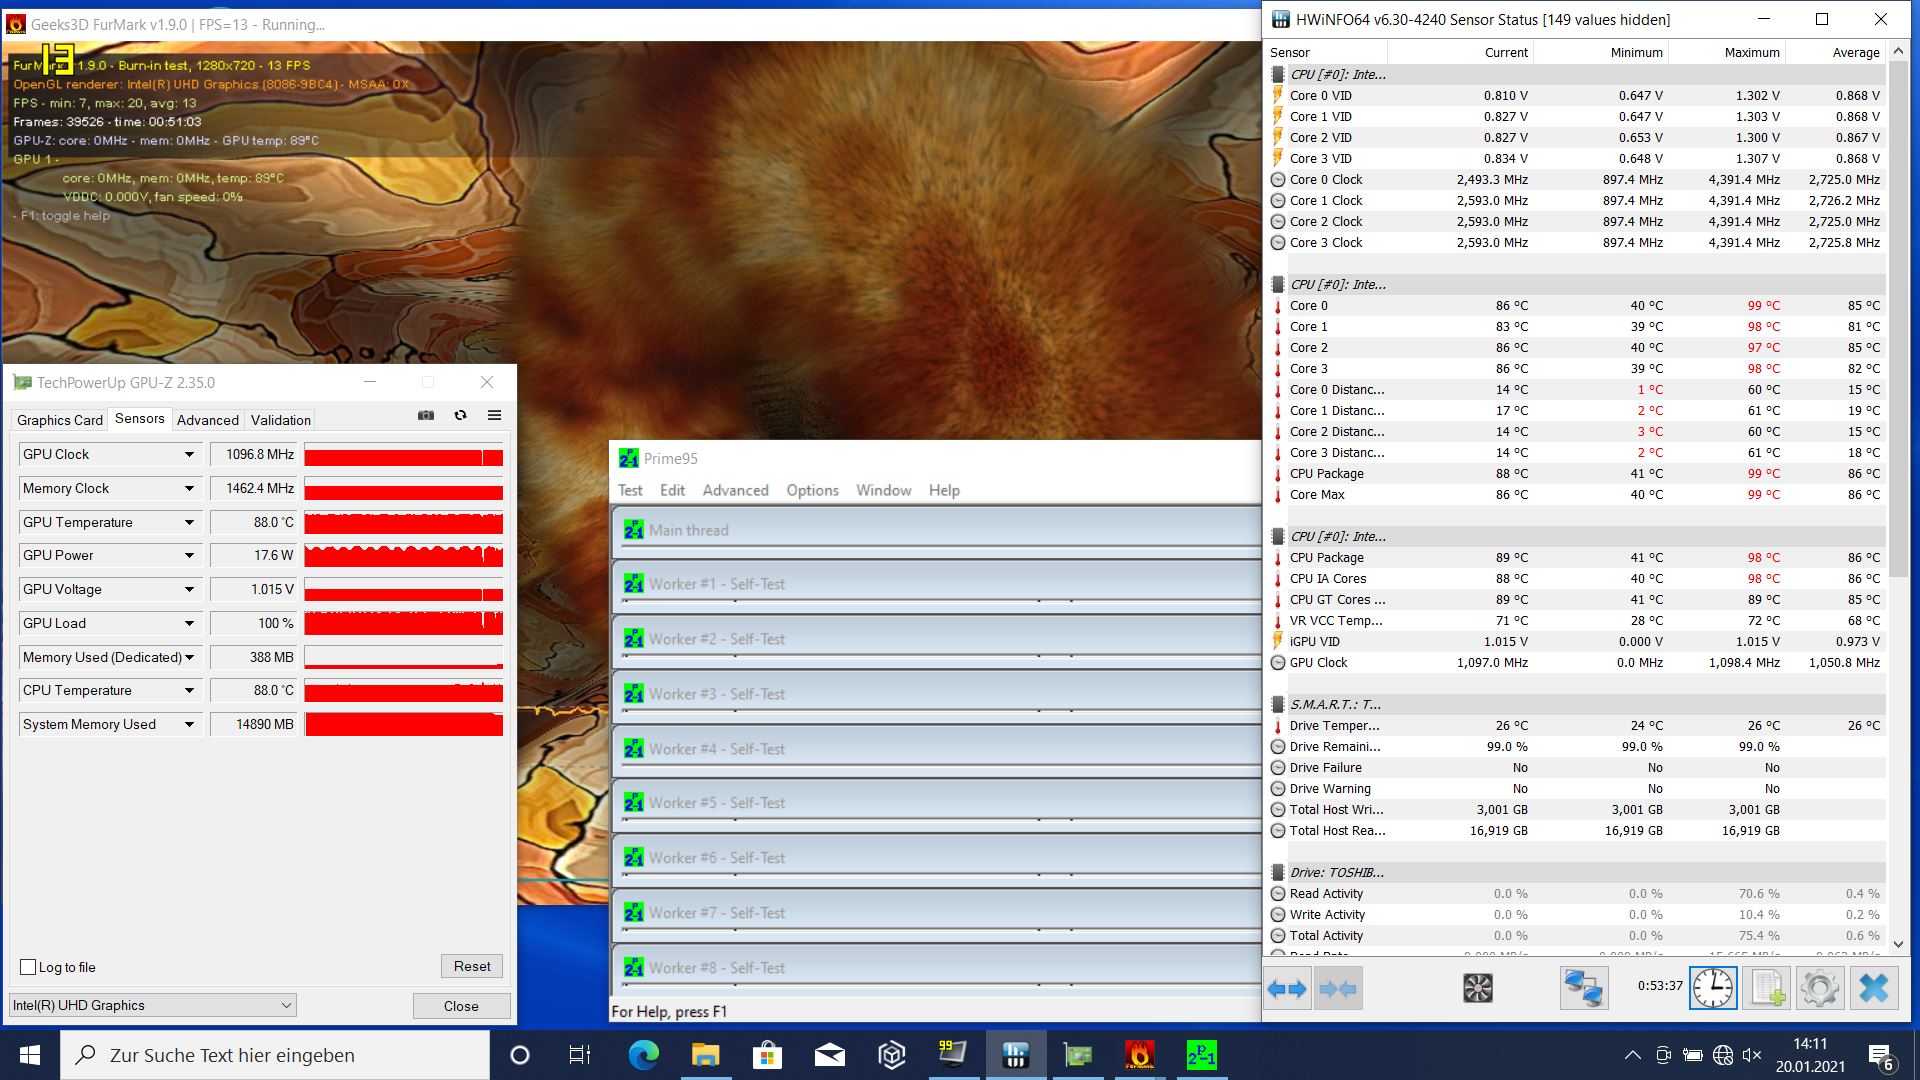
Task: Open GPU-Z hamburger menu icon
Action: pos(494,416)
